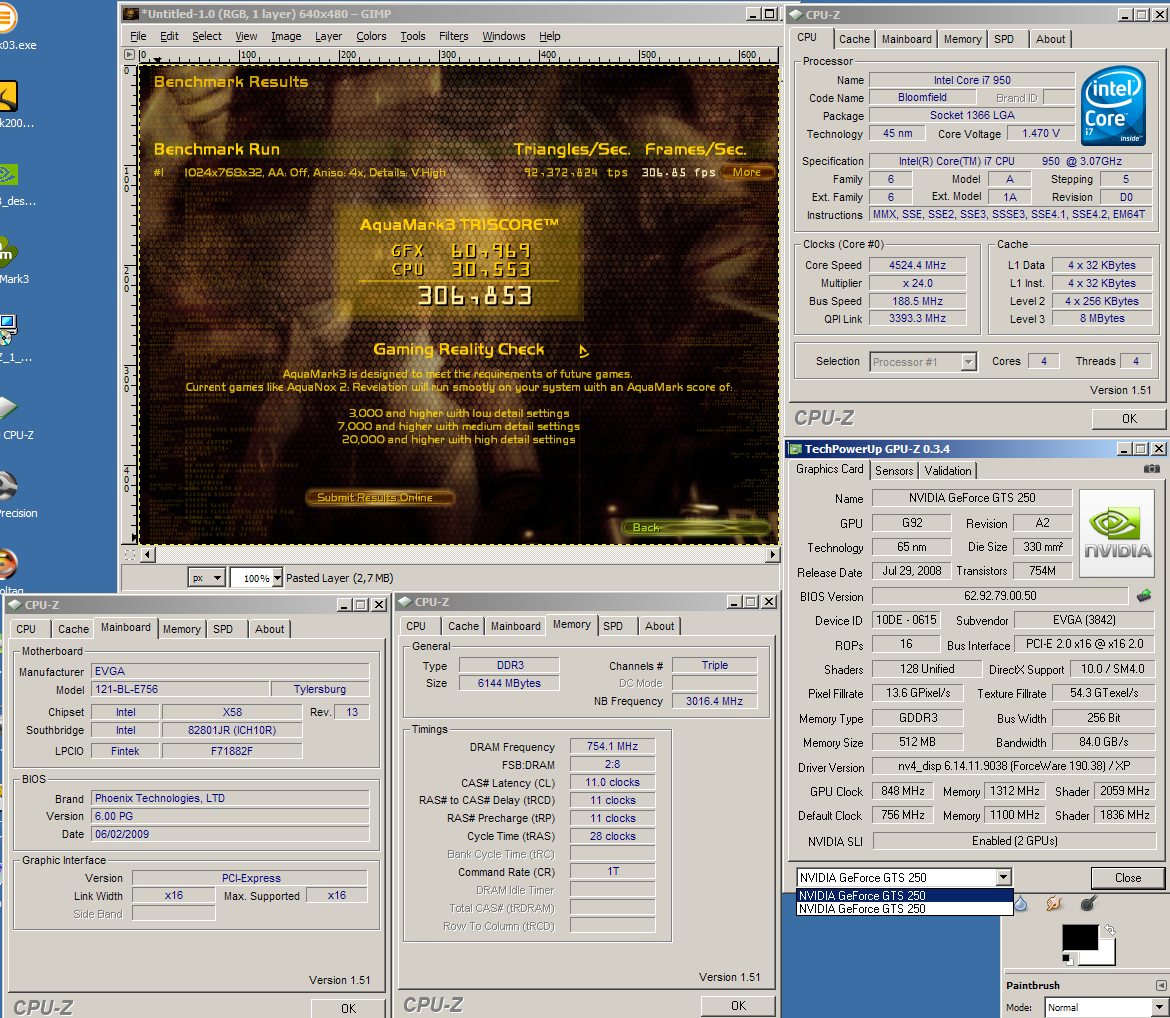
Task: Click OK in the CPU-Z Mainboard window
Action: (348, 1008)
